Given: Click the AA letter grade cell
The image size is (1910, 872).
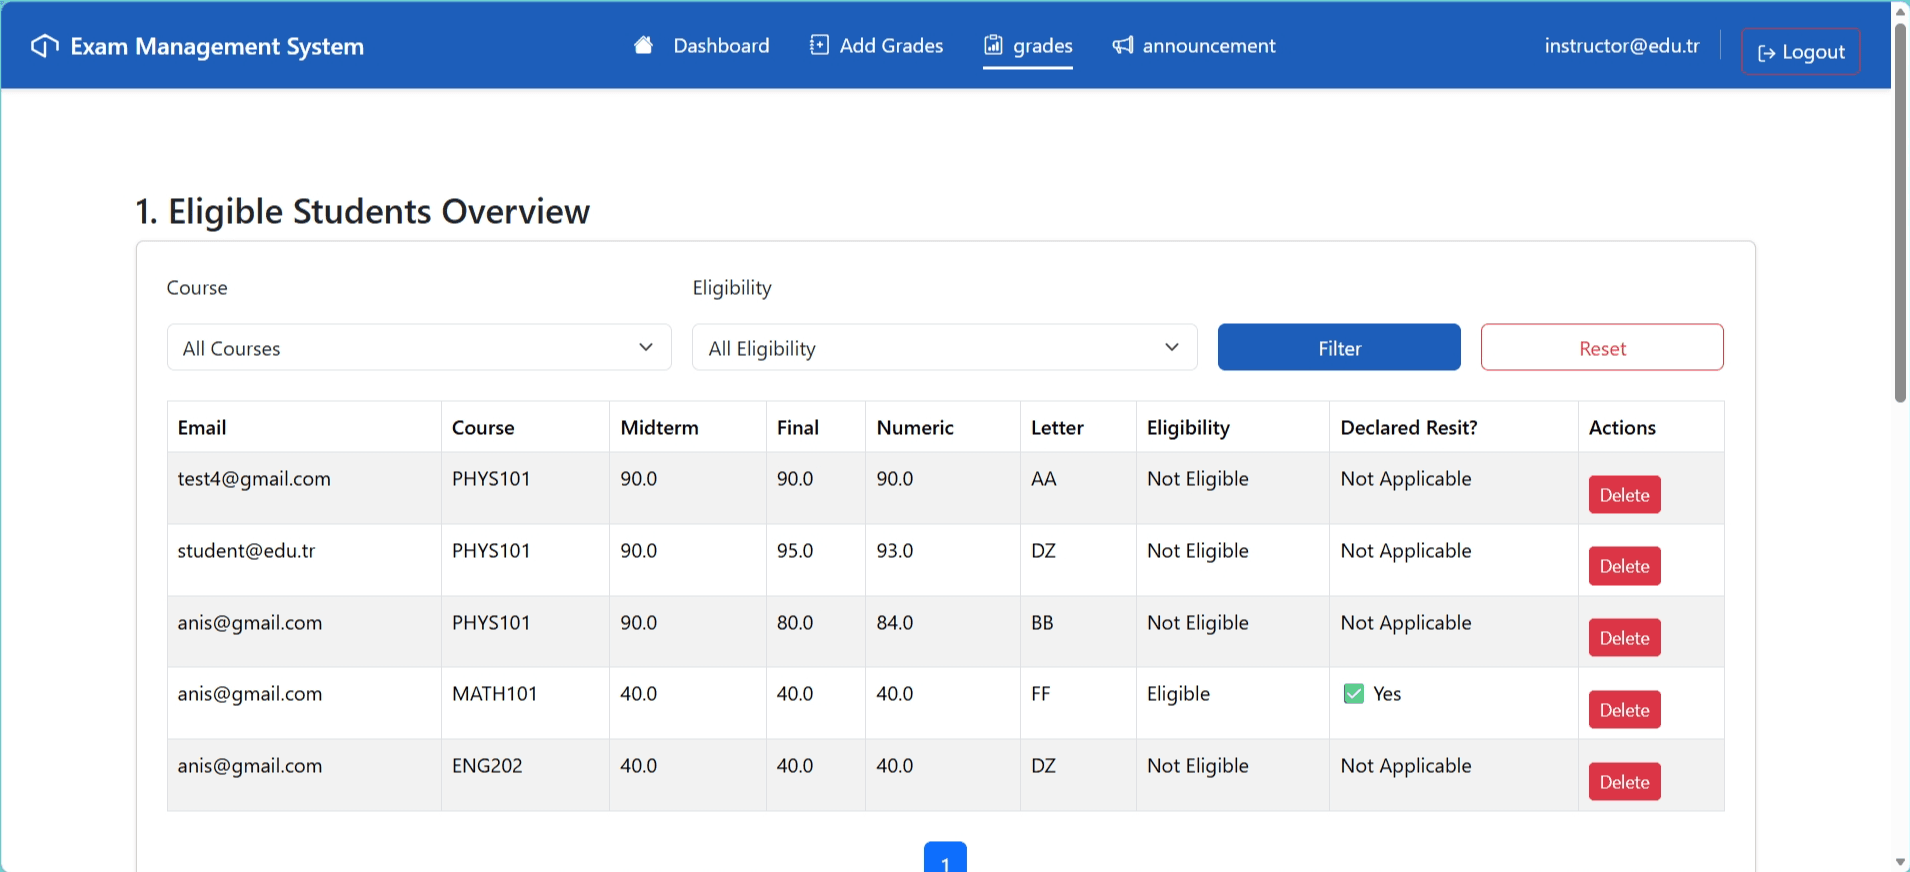Looking at the screenshot, I should click(1078, 488).
